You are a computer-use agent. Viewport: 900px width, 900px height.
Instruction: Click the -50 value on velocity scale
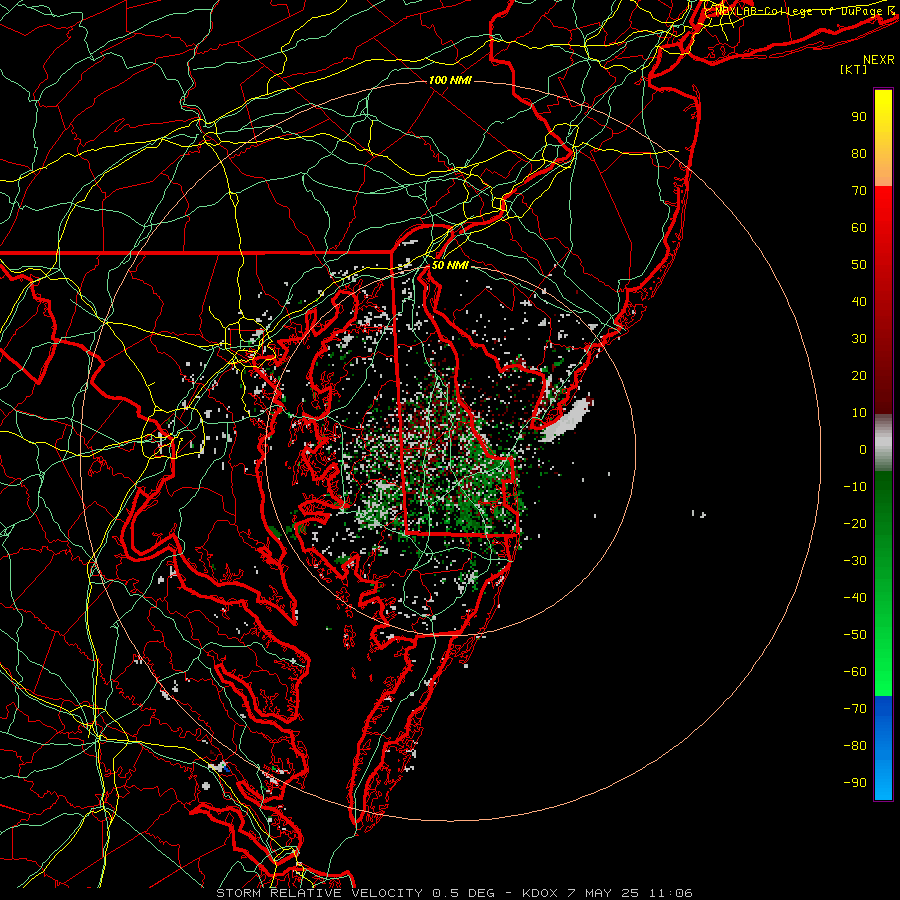click(x=855, y=635)
